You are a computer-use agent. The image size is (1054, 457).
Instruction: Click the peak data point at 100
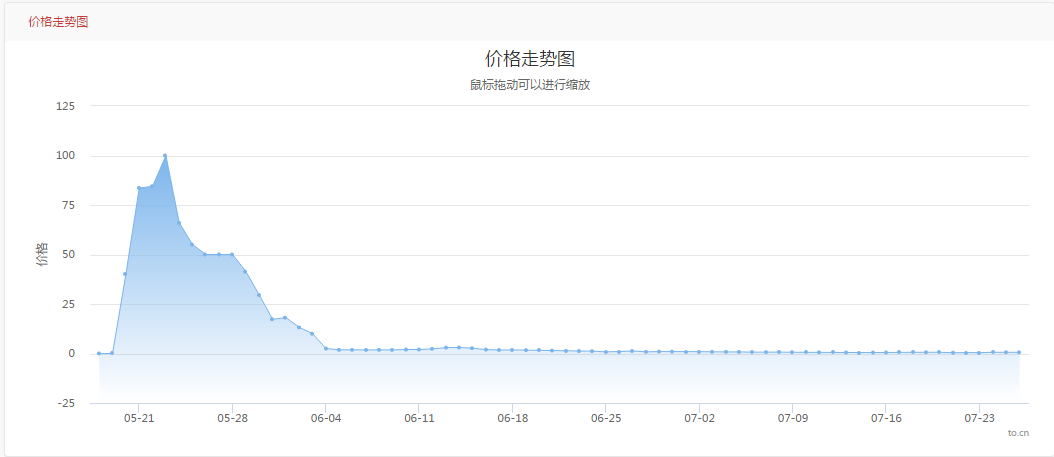[165, 156]
